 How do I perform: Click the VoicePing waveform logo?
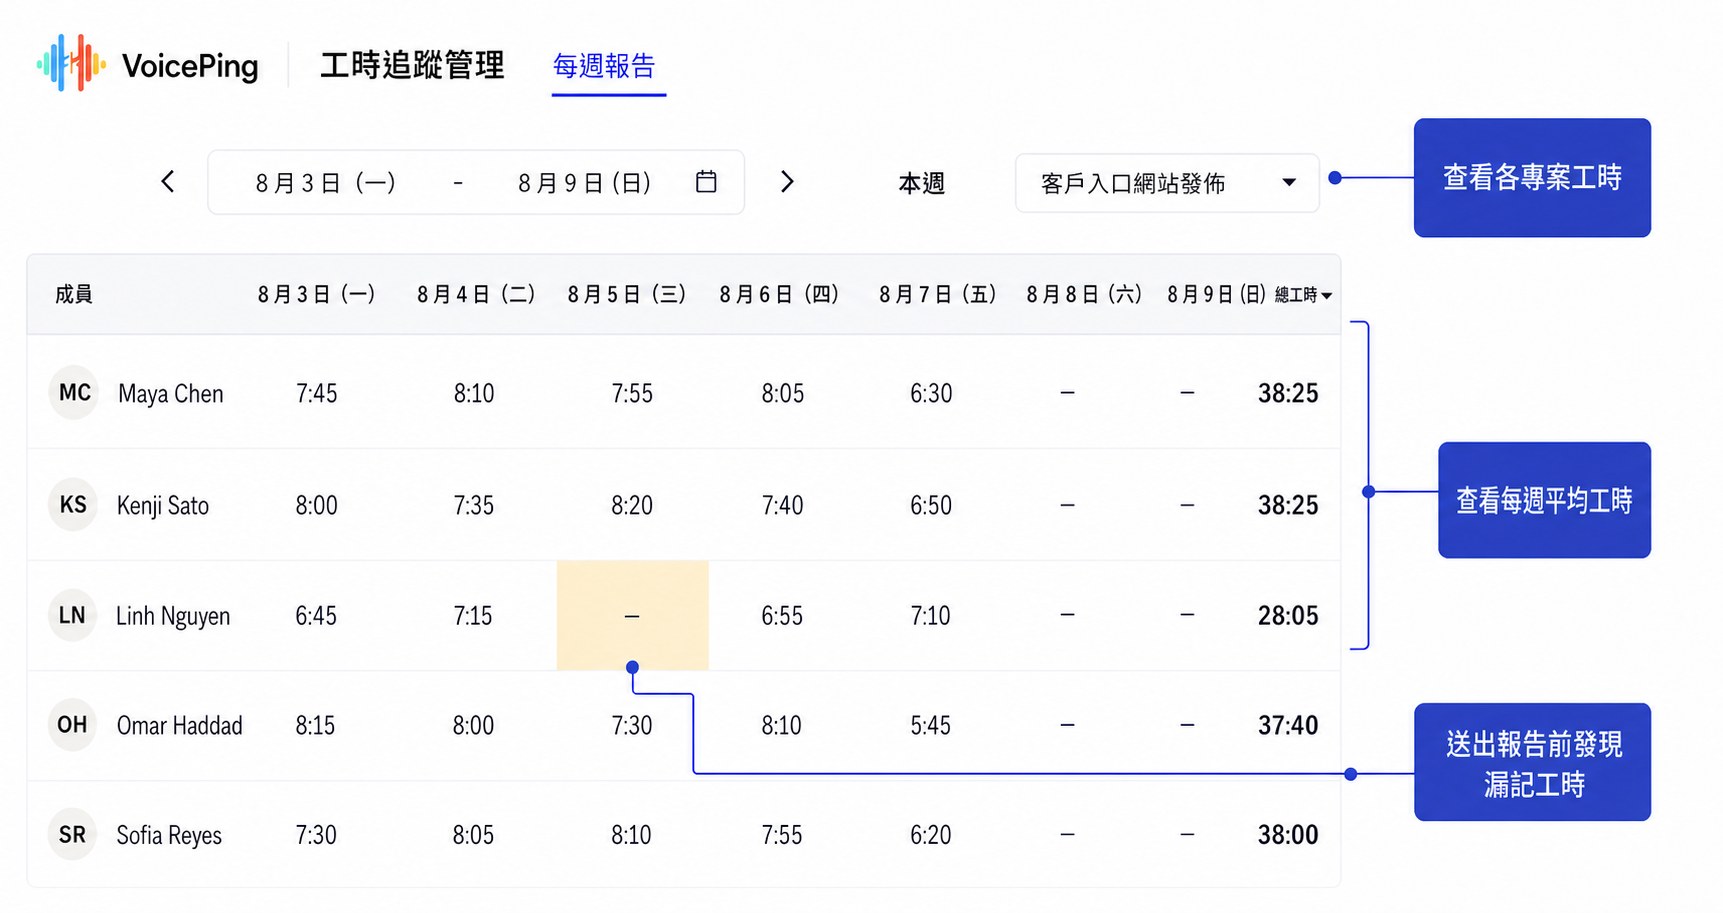coord(71,63)
